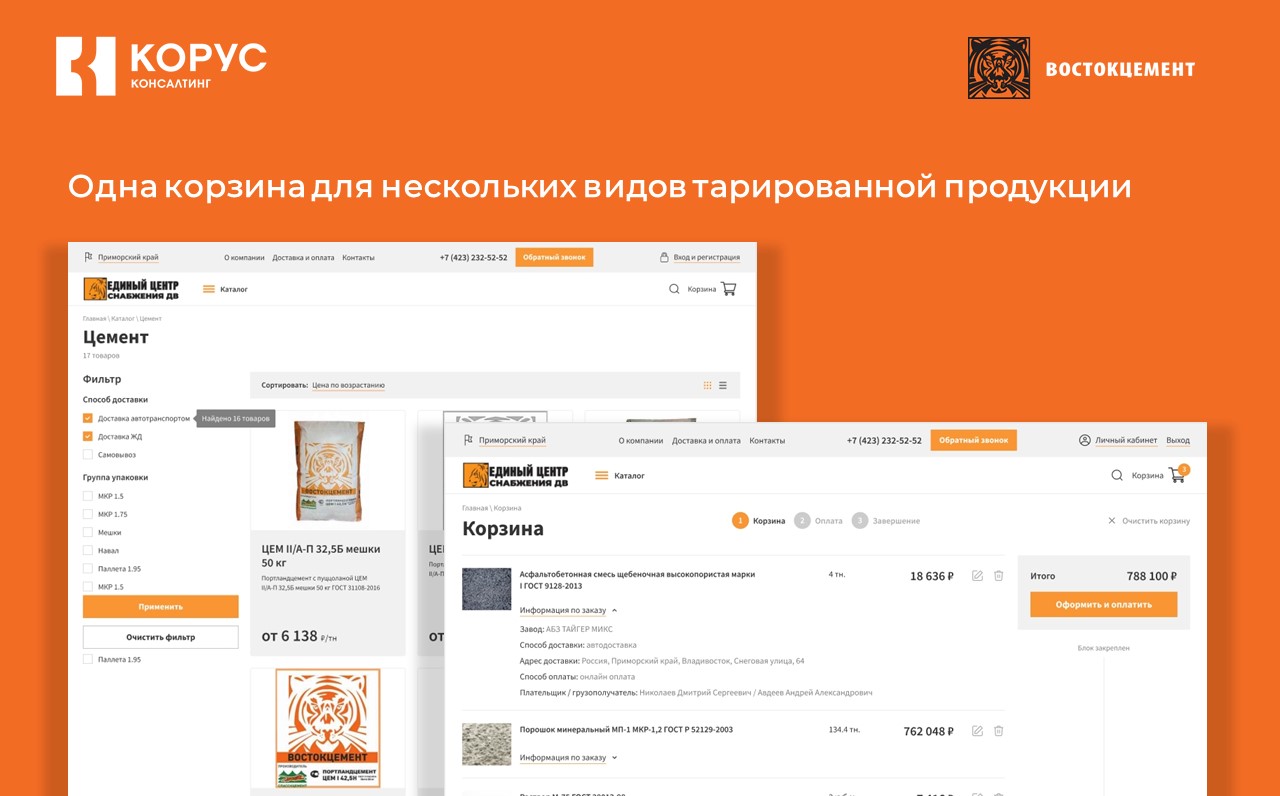Click the Главная breadcrumb on the cart page
This screenshot has width=1280, height=796.
[x=475, y=508]
